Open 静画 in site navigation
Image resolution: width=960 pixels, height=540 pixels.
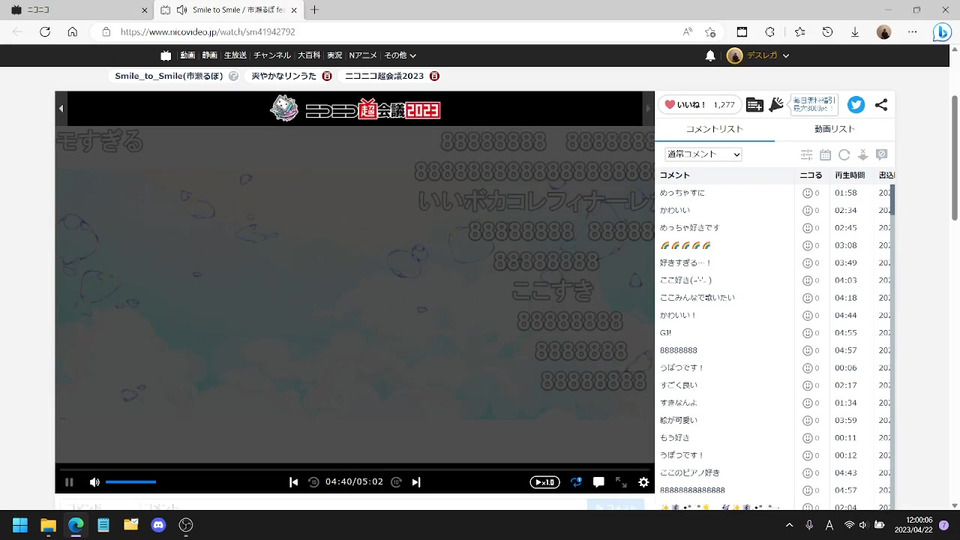tap(209, 55)
